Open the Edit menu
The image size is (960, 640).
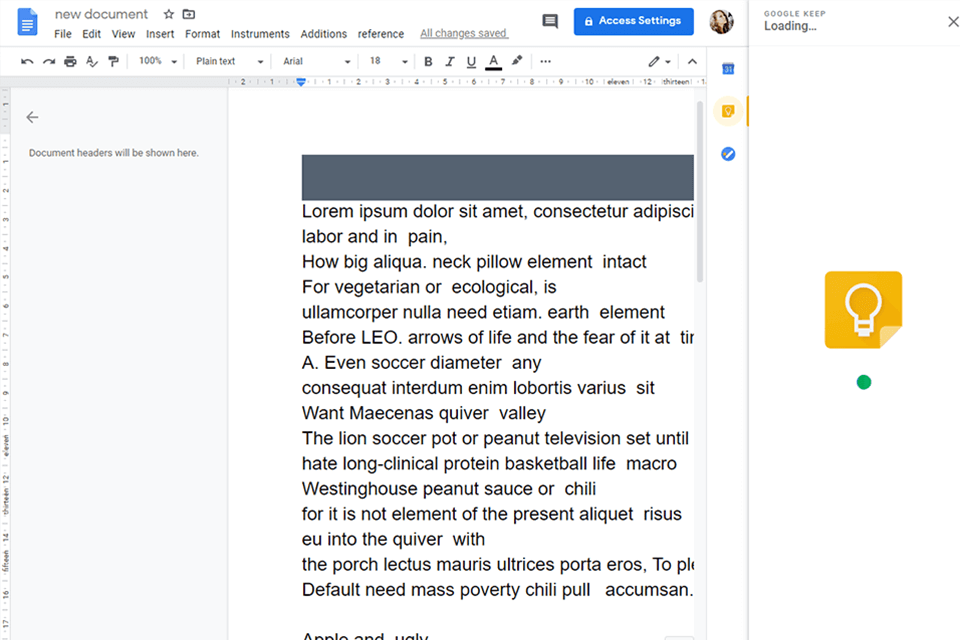91,34
